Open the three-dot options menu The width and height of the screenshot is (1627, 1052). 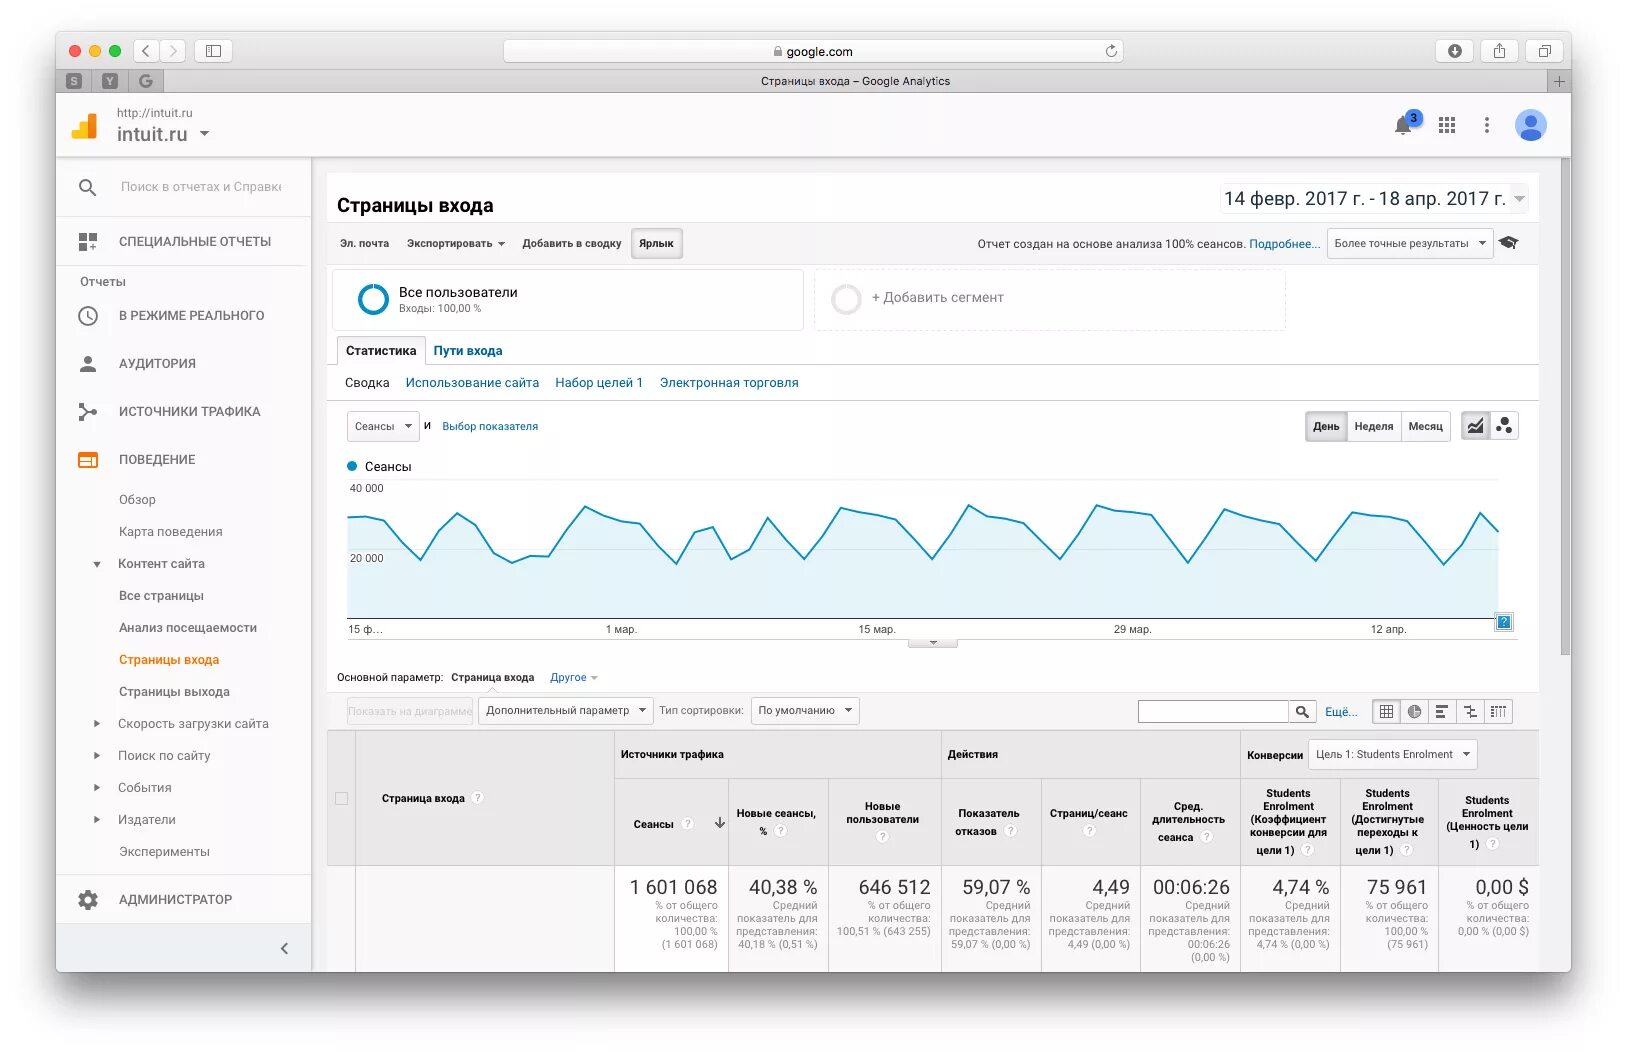pos(1487,125)
